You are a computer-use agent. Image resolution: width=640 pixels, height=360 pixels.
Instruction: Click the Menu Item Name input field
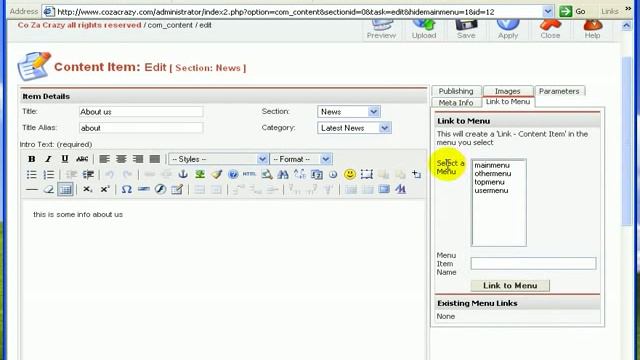[533, 263]
